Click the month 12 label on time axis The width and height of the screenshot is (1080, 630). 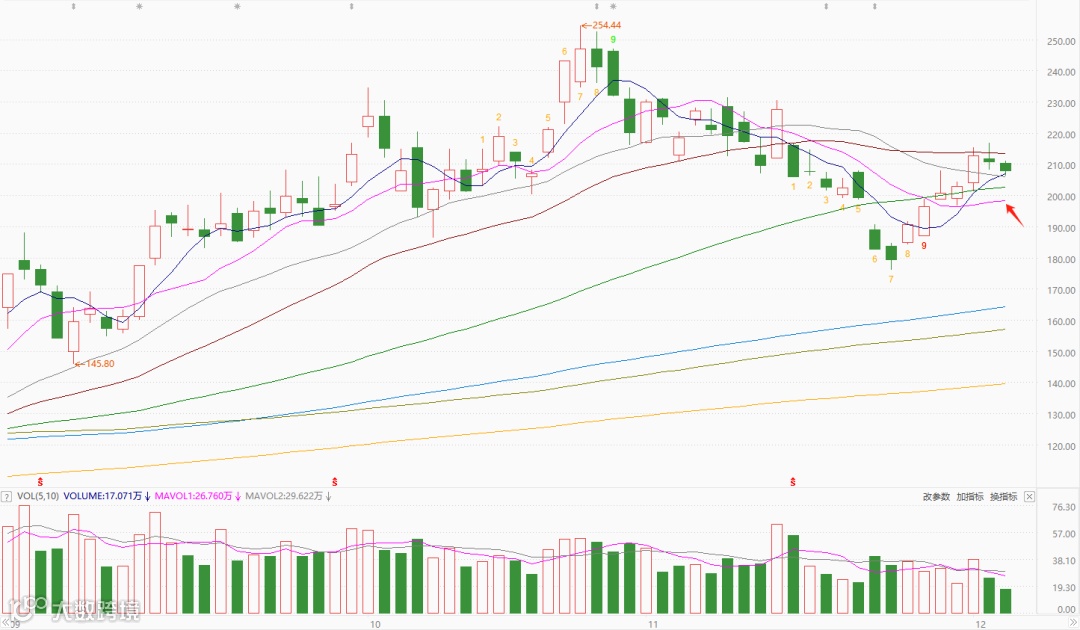tap(980, 624)
